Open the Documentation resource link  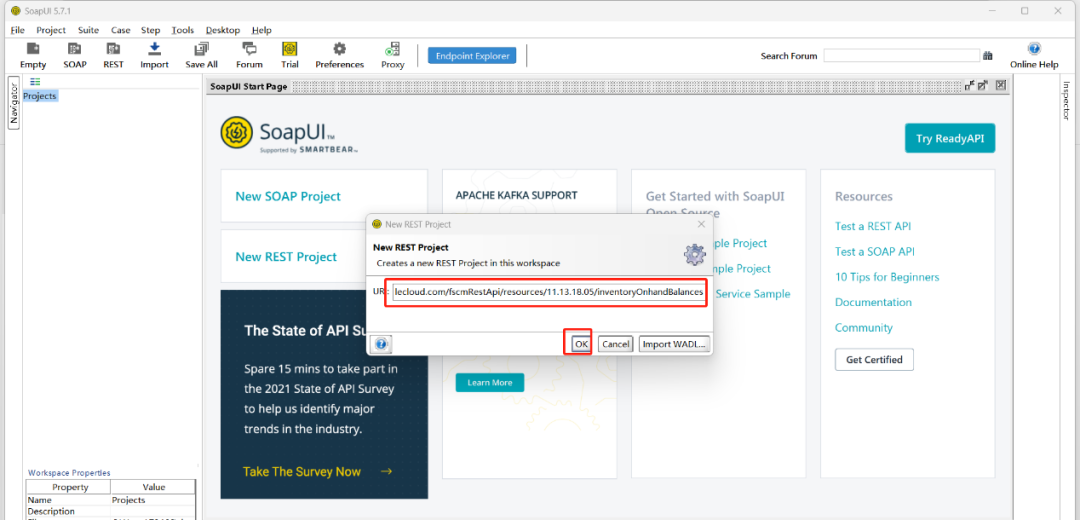point(873,302)
